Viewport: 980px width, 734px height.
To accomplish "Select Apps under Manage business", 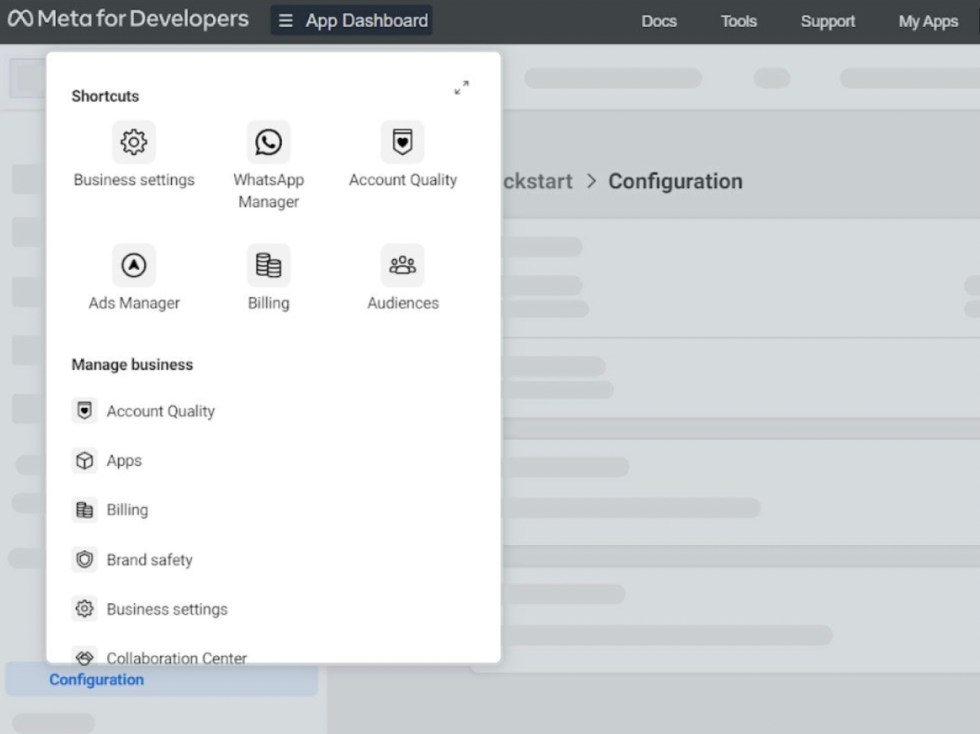I will [124, 461].
